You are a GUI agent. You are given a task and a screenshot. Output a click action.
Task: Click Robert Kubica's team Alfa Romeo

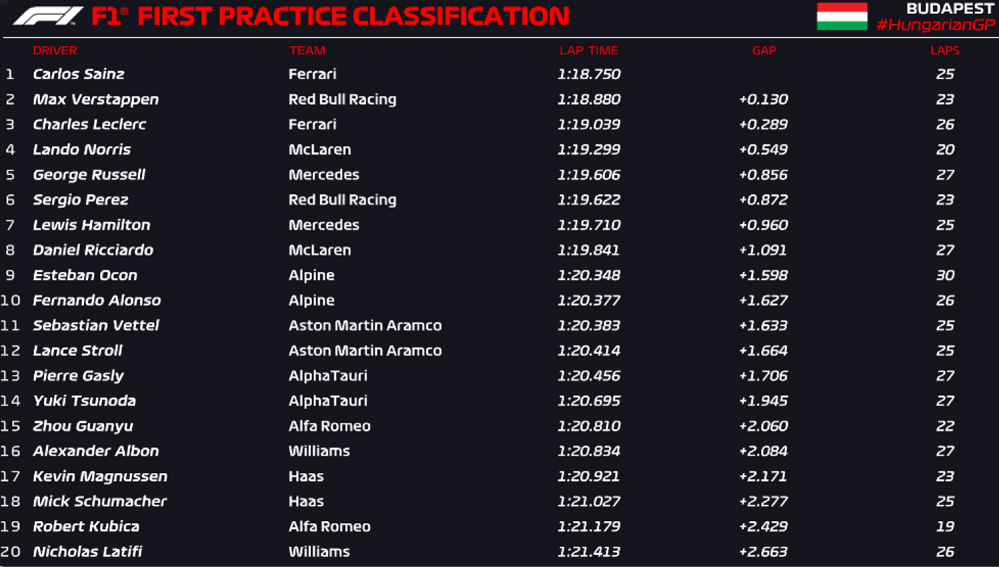[x=329, y=527]
